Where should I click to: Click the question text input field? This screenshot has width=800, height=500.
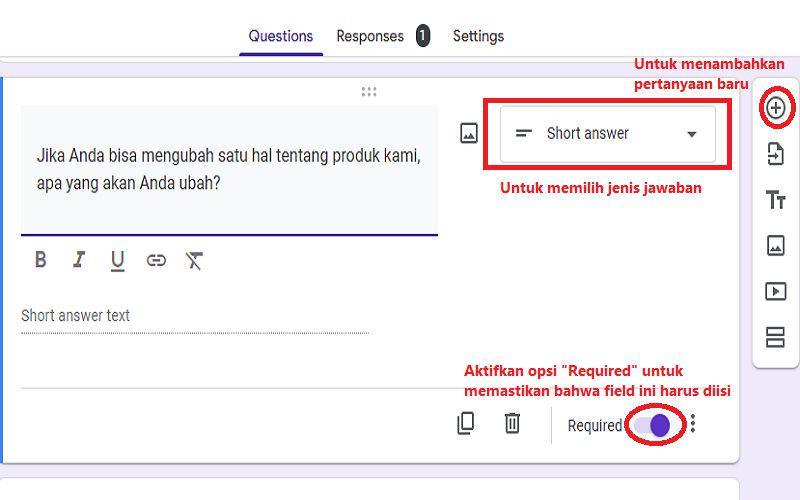click(230, 170)
